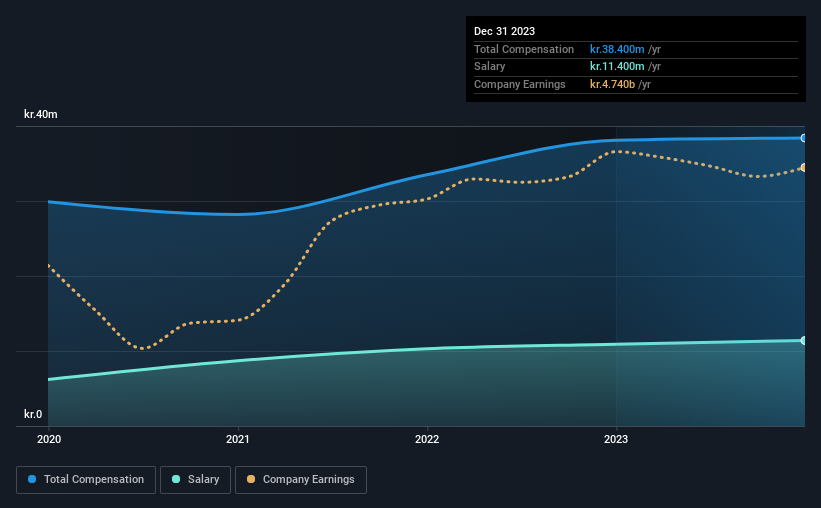Click the kr.0 y-axis label
This screenshot has height=508, width=821.
tap(33, 414)
